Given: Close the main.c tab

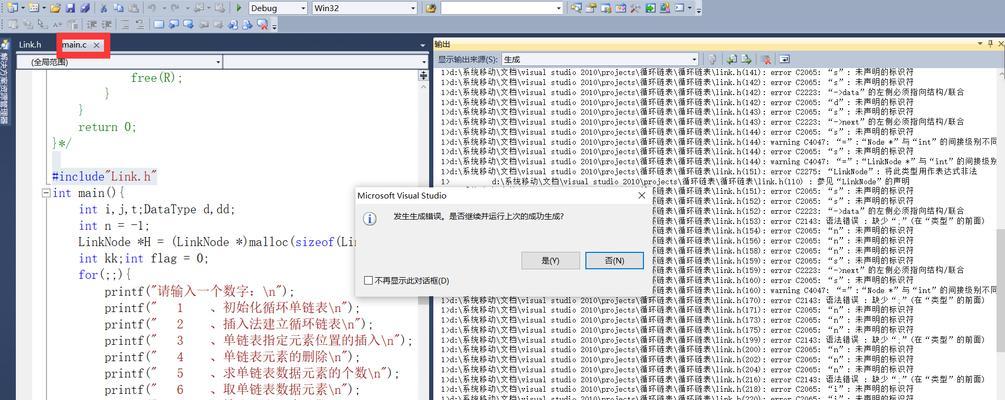Looking at the screenshot, I should (96, 45).
